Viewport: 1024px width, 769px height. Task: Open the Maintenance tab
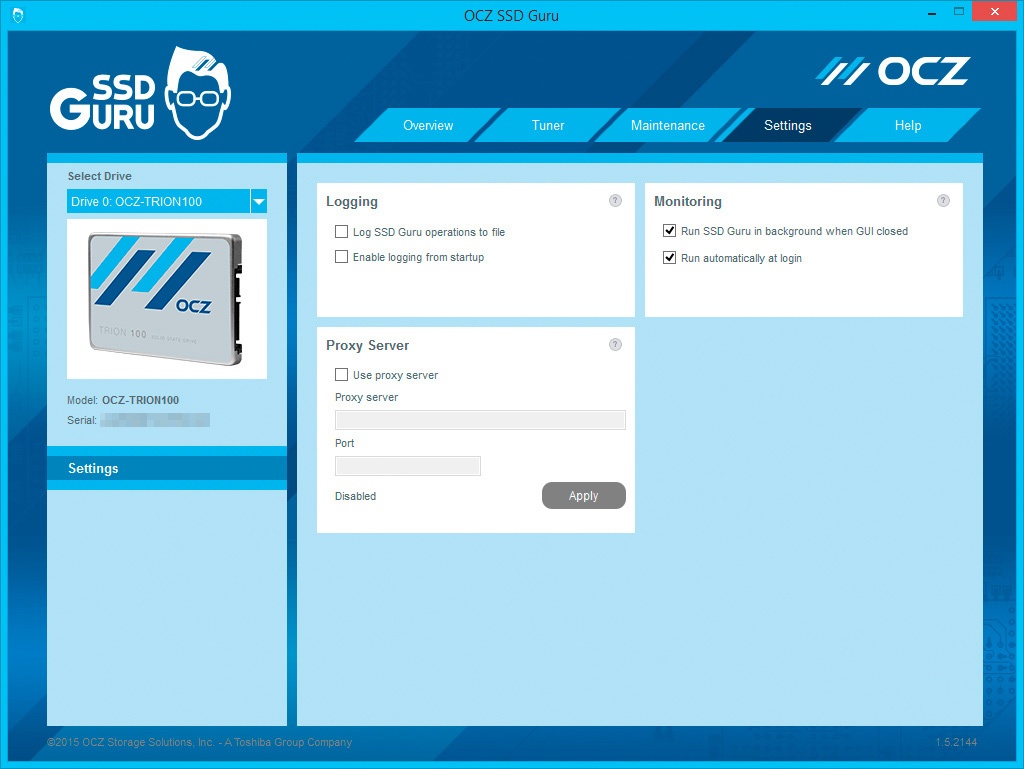pos(667,125)
